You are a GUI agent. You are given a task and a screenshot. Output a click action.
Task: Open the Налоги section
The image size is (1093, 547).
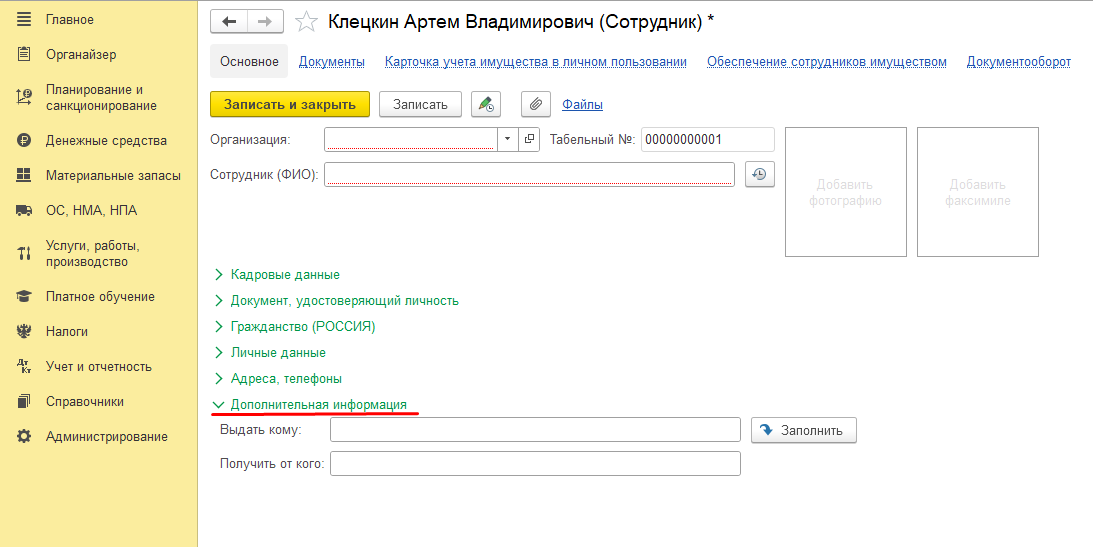point(67,332)
